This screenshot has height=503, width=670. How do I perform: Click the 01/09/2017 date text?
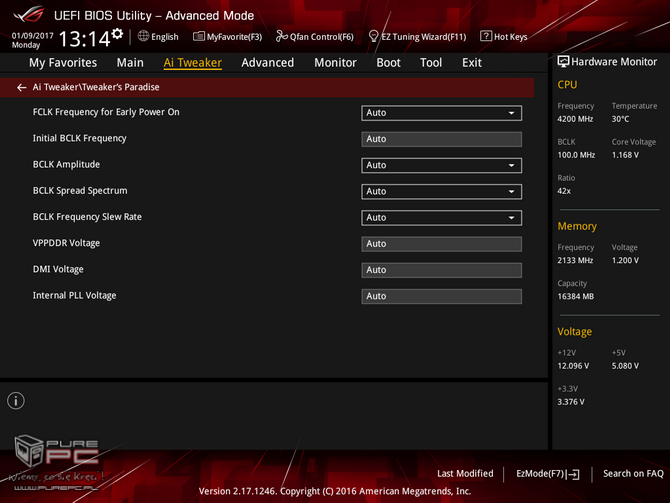point(32,35)
